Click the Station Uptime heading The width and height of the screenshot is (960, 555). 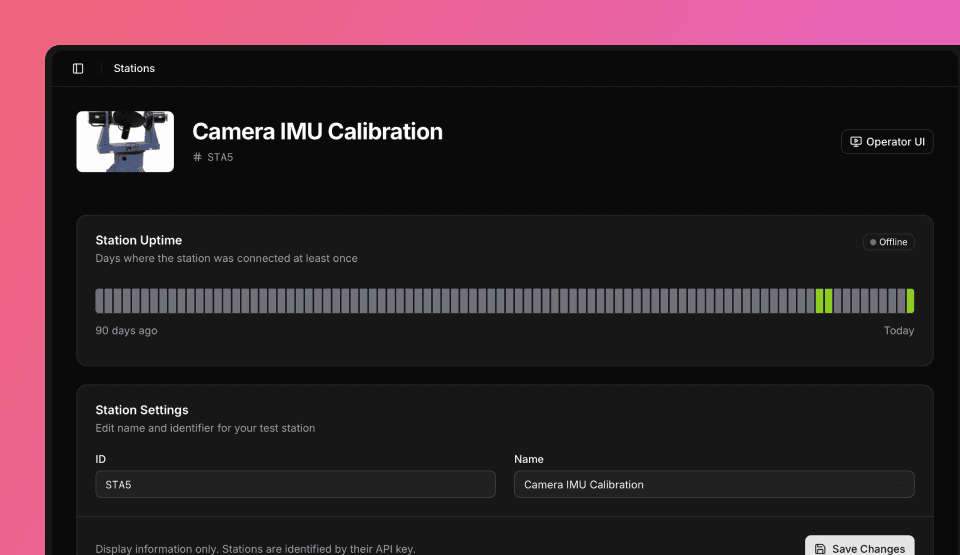(x=138, y=240)
